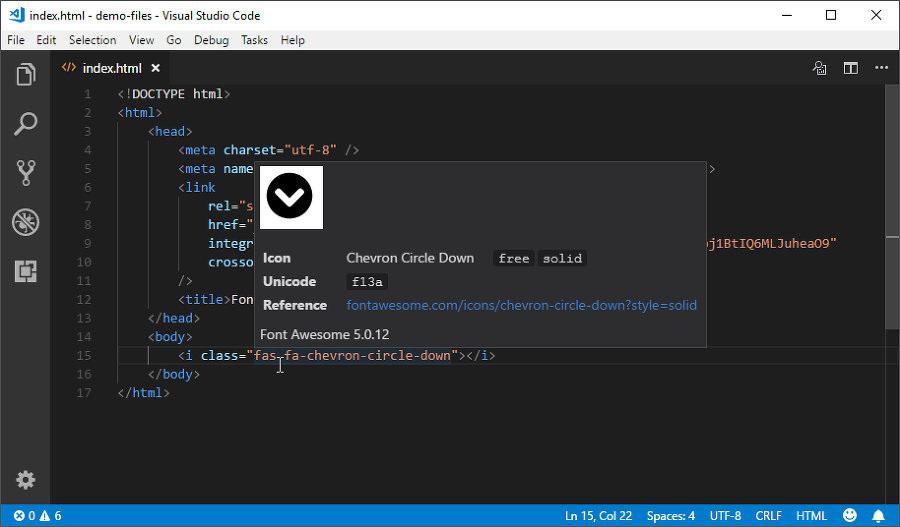This screenshot has width=900, height=527.
Task: Open the Explorer view in activity bar
Action: tap(25, 75)
